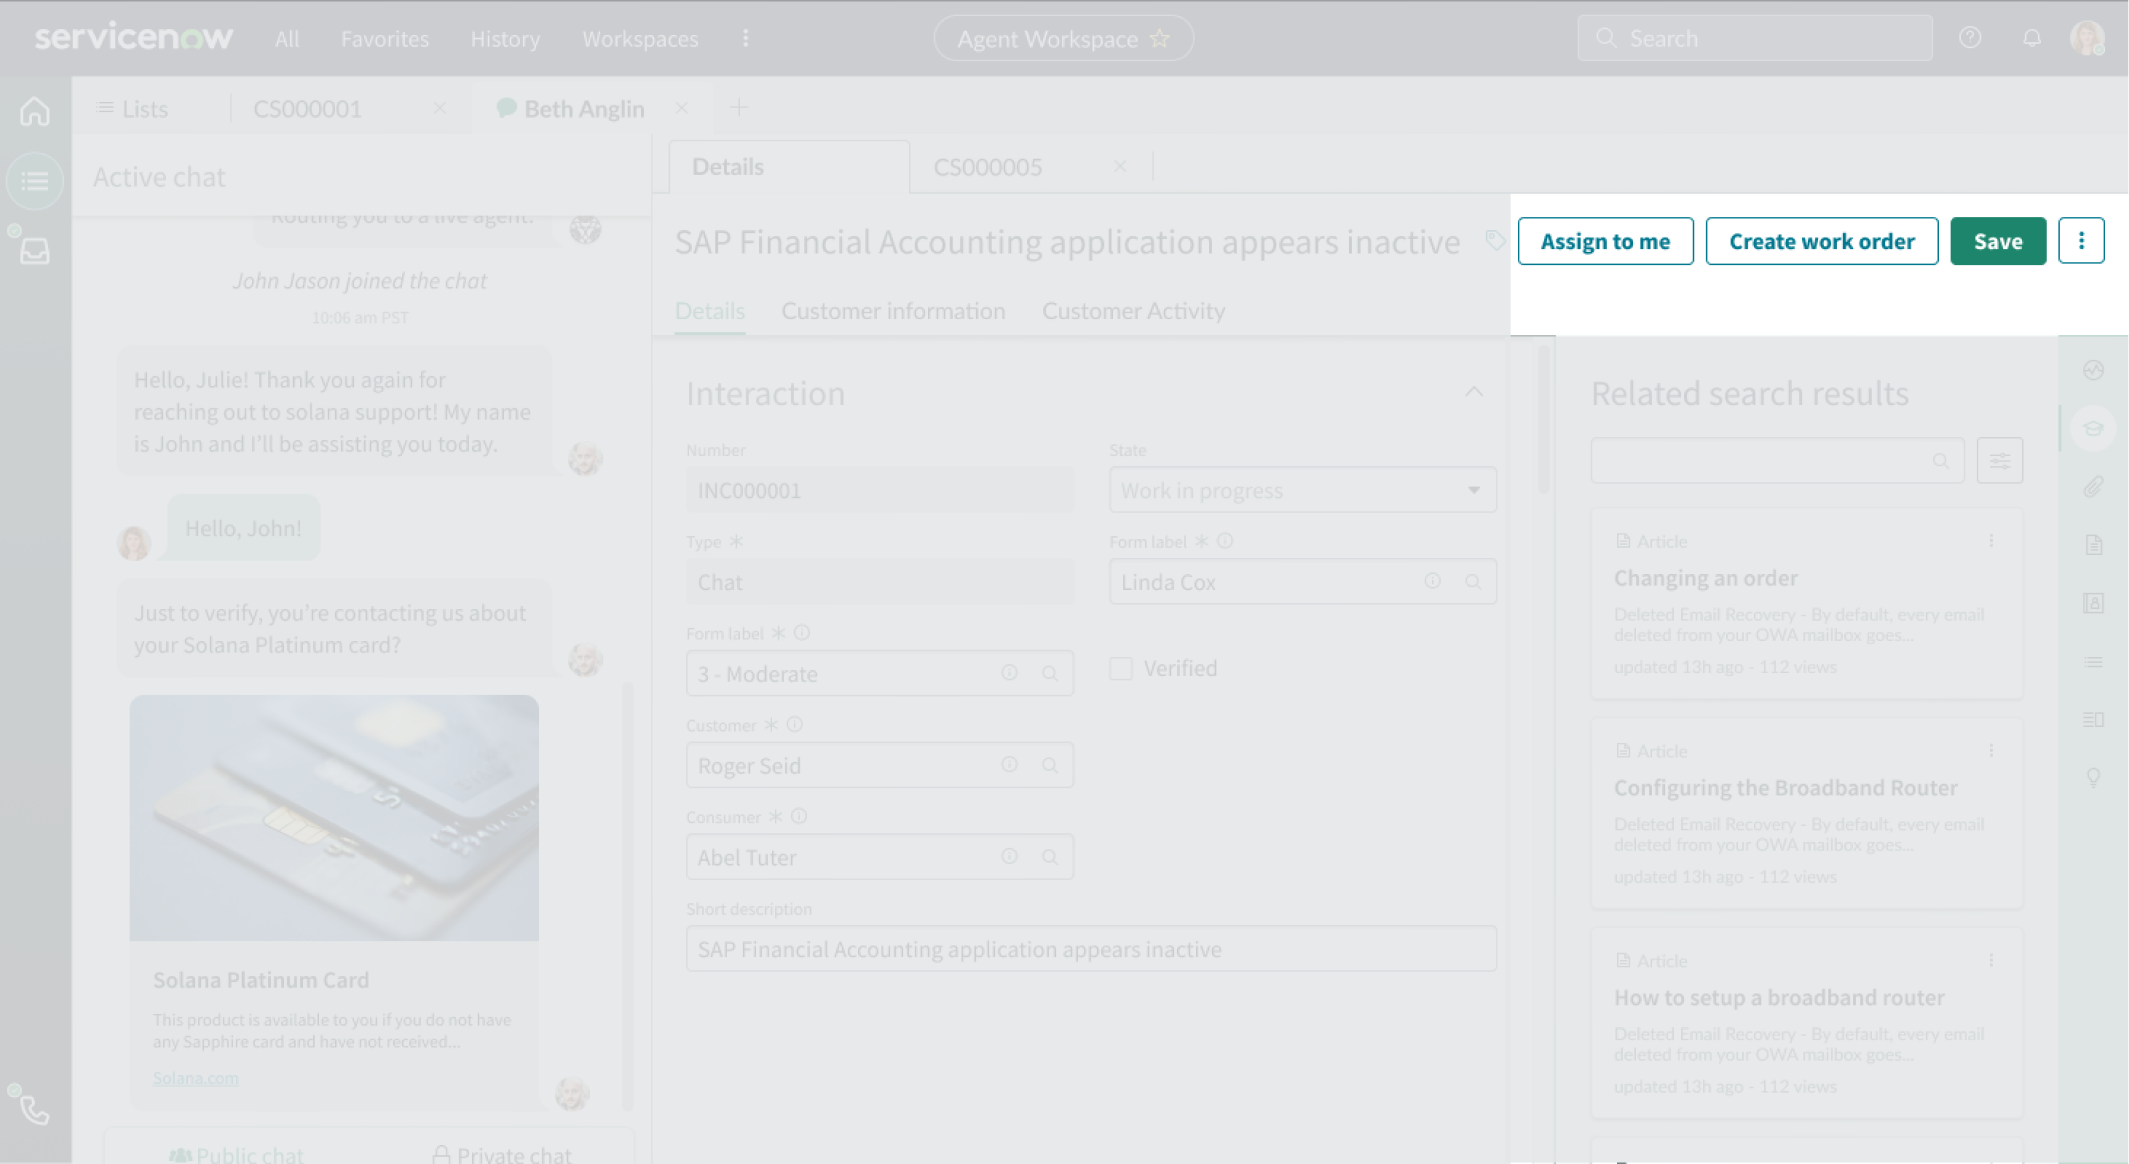Open the State dropdown
Screen dimensions: 2129x1164
pos(1302,490)
